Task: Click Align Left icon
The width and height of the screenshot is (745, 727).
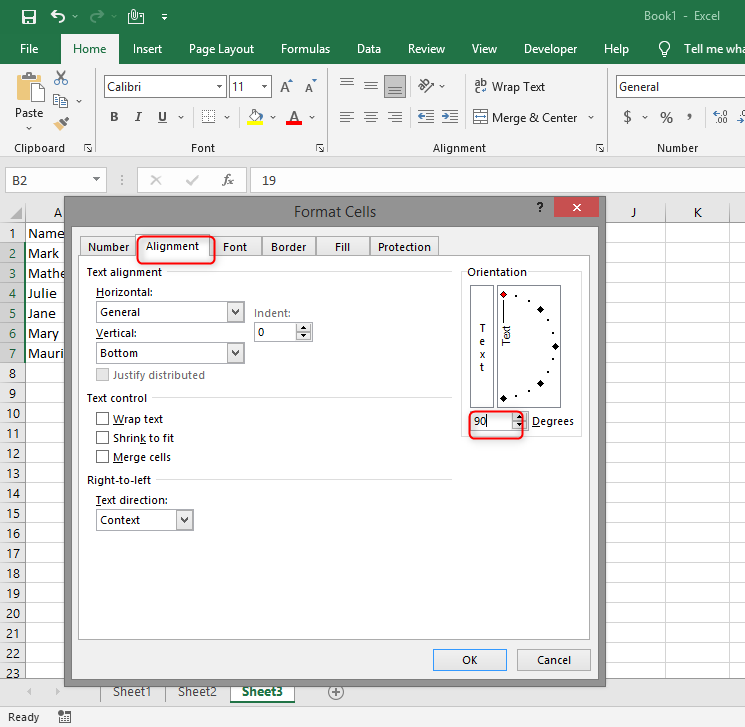Action: pyautogui.click(x=347, y=117)
